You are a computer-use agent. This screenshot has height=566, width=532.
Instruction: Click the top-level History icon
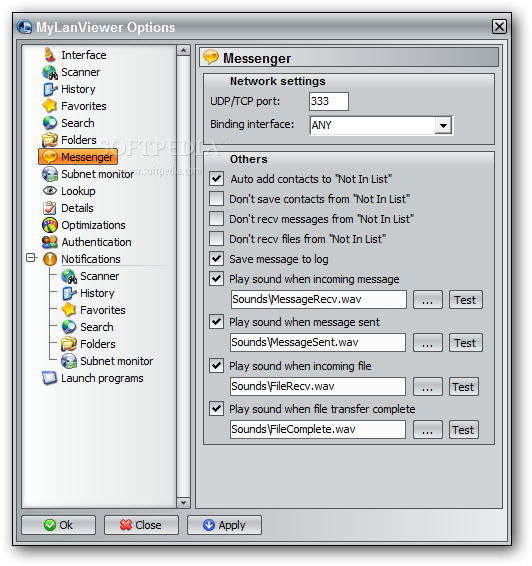pos(50,89)
